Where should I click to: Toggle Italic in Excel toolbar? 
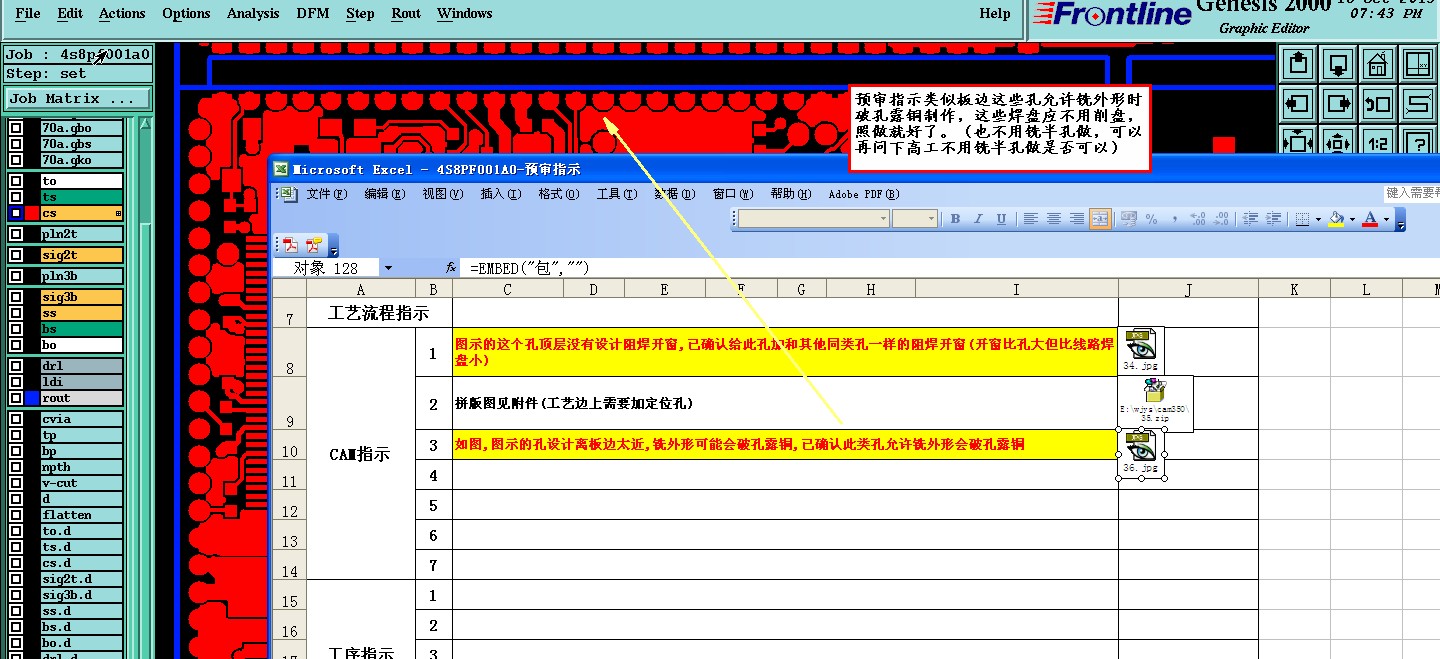coord(978,219)
